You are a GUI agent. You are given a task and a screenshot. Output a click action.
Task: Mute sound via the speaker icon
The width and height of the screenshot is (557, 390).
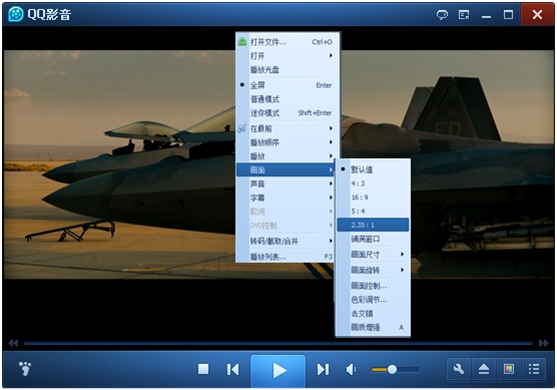tap(351, 369)
